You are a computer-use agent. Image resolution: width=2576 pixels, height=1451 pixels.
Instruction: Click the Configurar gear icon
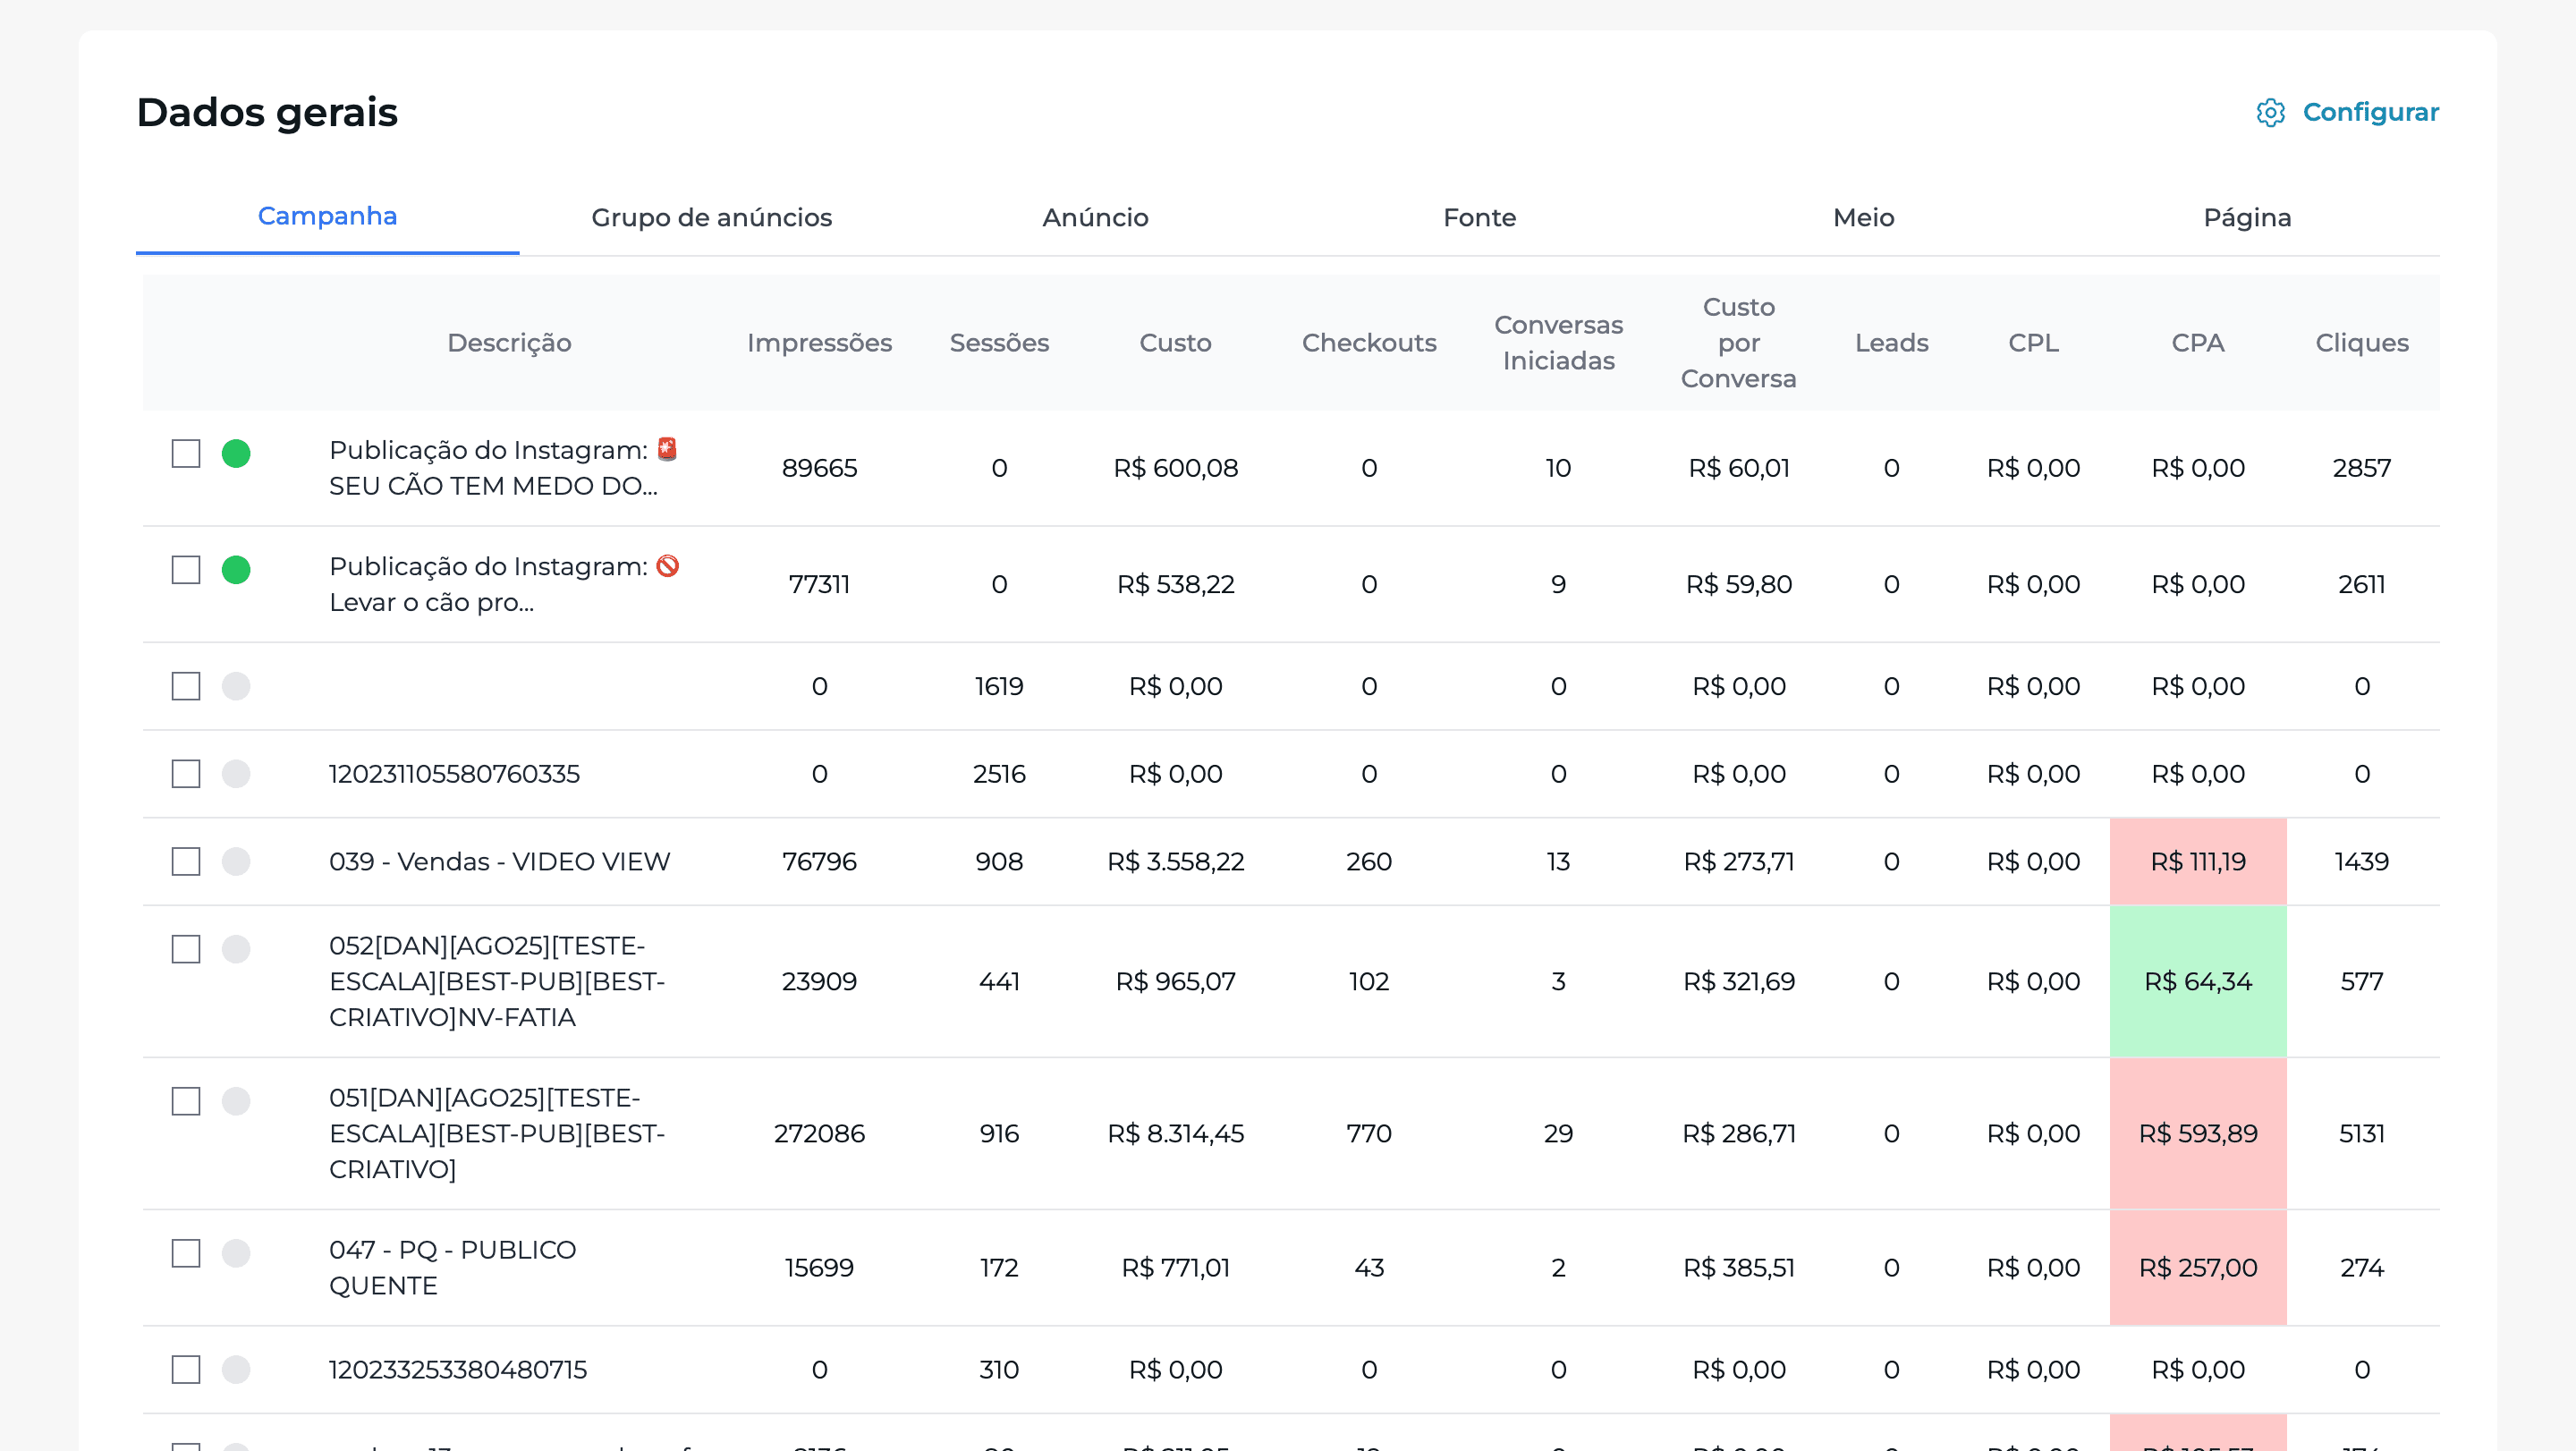click(x=2270, y=112)
